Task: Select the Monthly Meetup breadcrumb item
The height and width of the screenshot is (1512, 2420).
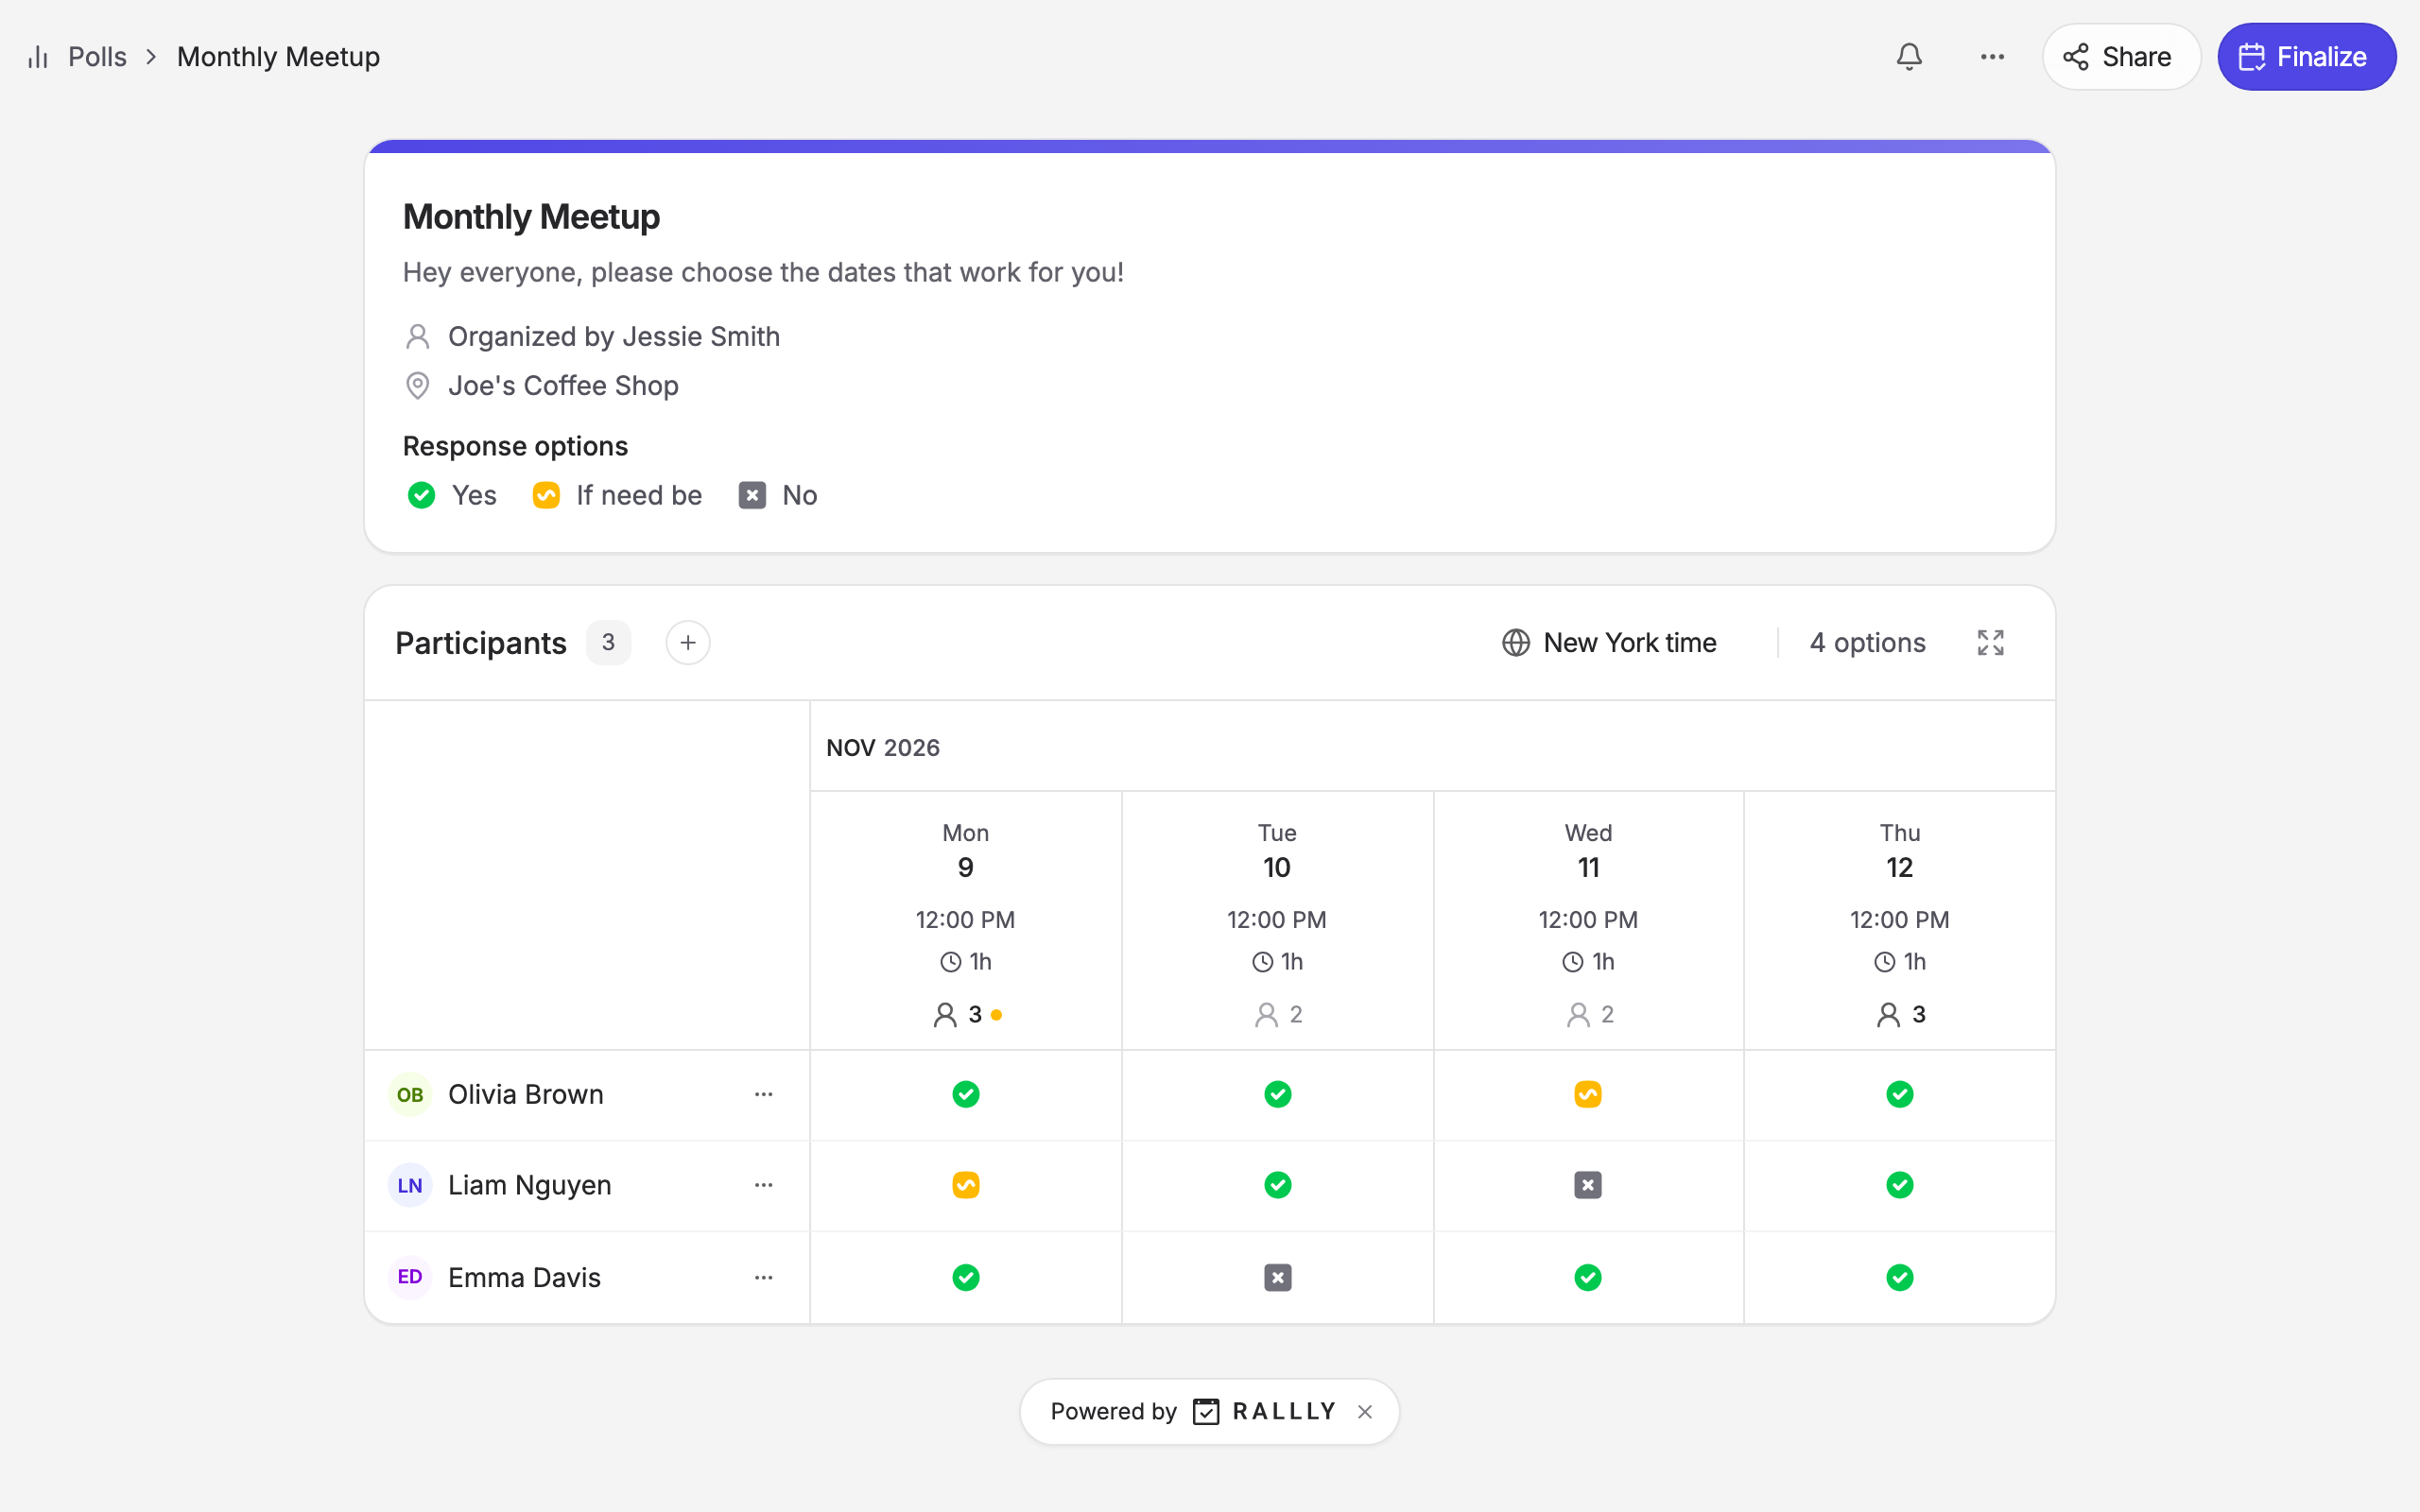Action: point(278,57)
